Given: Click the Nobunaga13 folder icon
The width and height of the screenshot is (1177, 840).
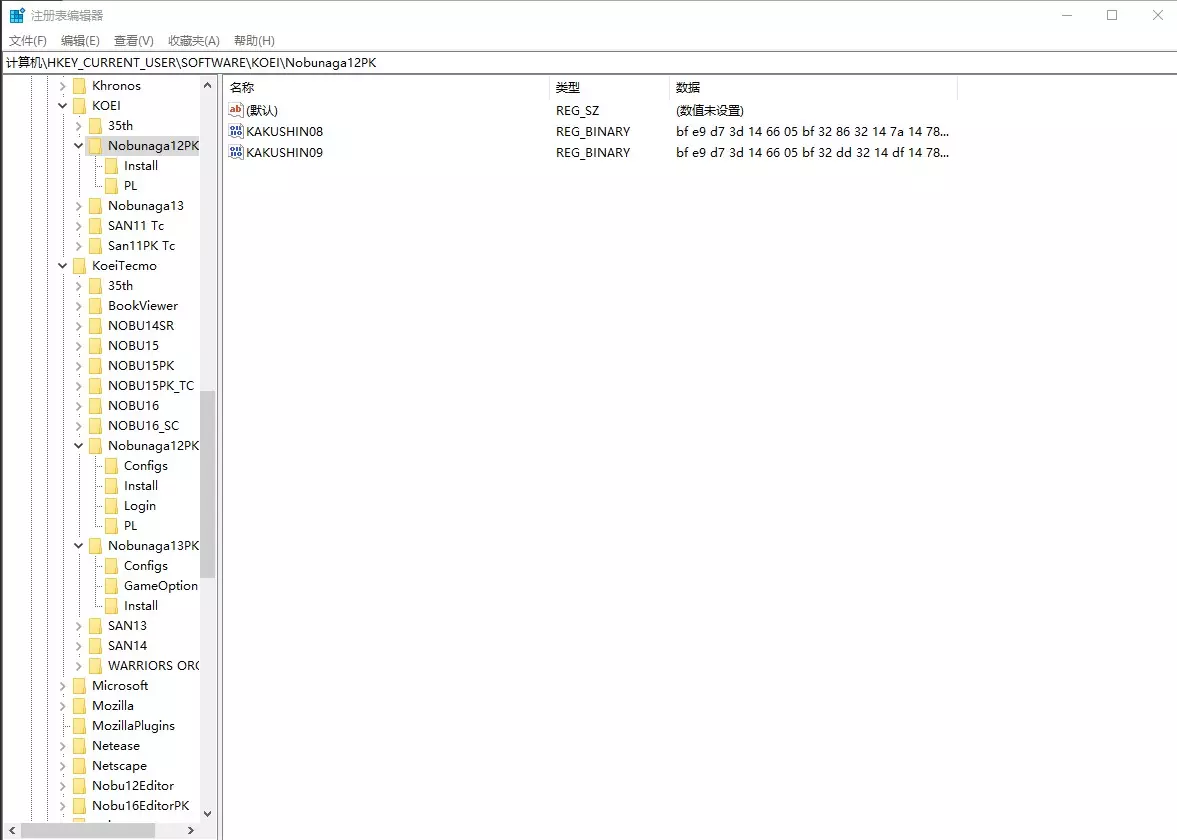Looking at the screenshot, I should (x=95, y=206).
